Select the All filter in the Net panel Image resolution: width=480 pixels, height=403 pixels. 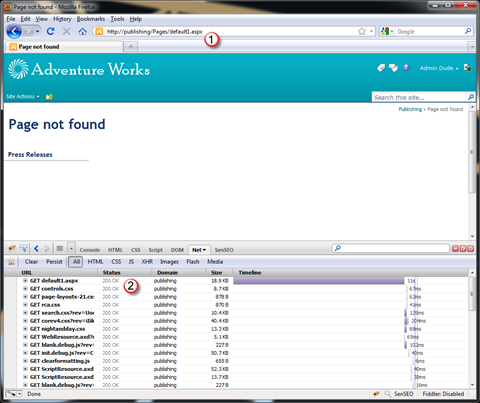tap(76, 262)
